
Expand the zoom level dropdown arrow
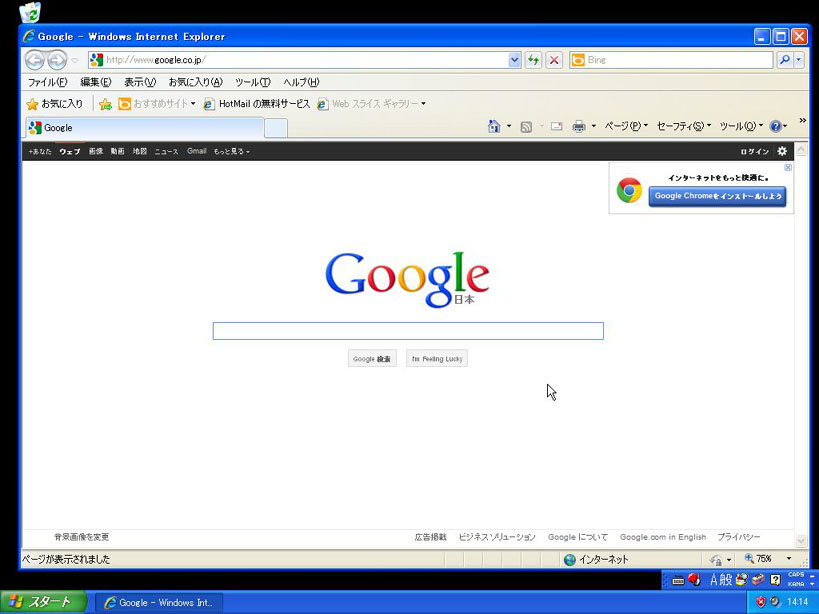click(x=789, y=559)
